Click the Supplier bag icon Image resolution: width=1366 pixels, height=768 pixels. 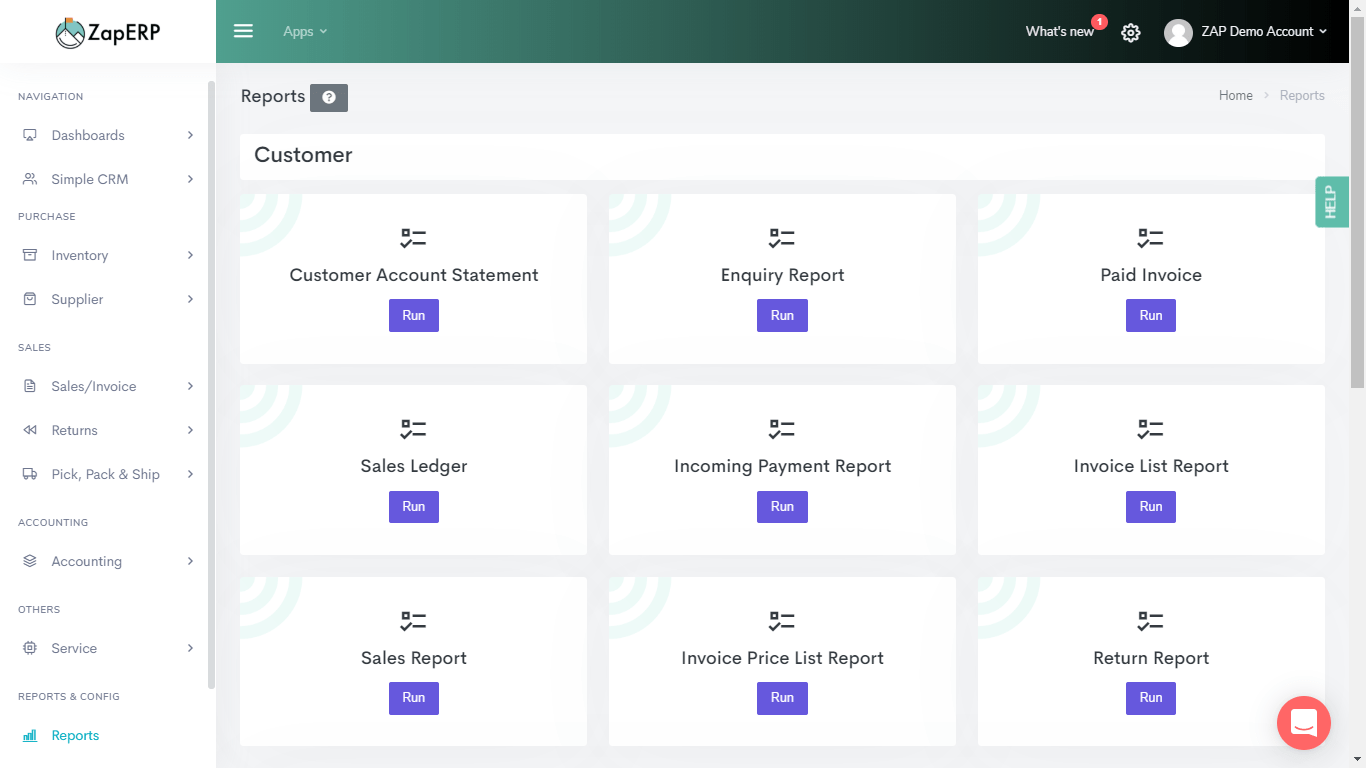30,299
